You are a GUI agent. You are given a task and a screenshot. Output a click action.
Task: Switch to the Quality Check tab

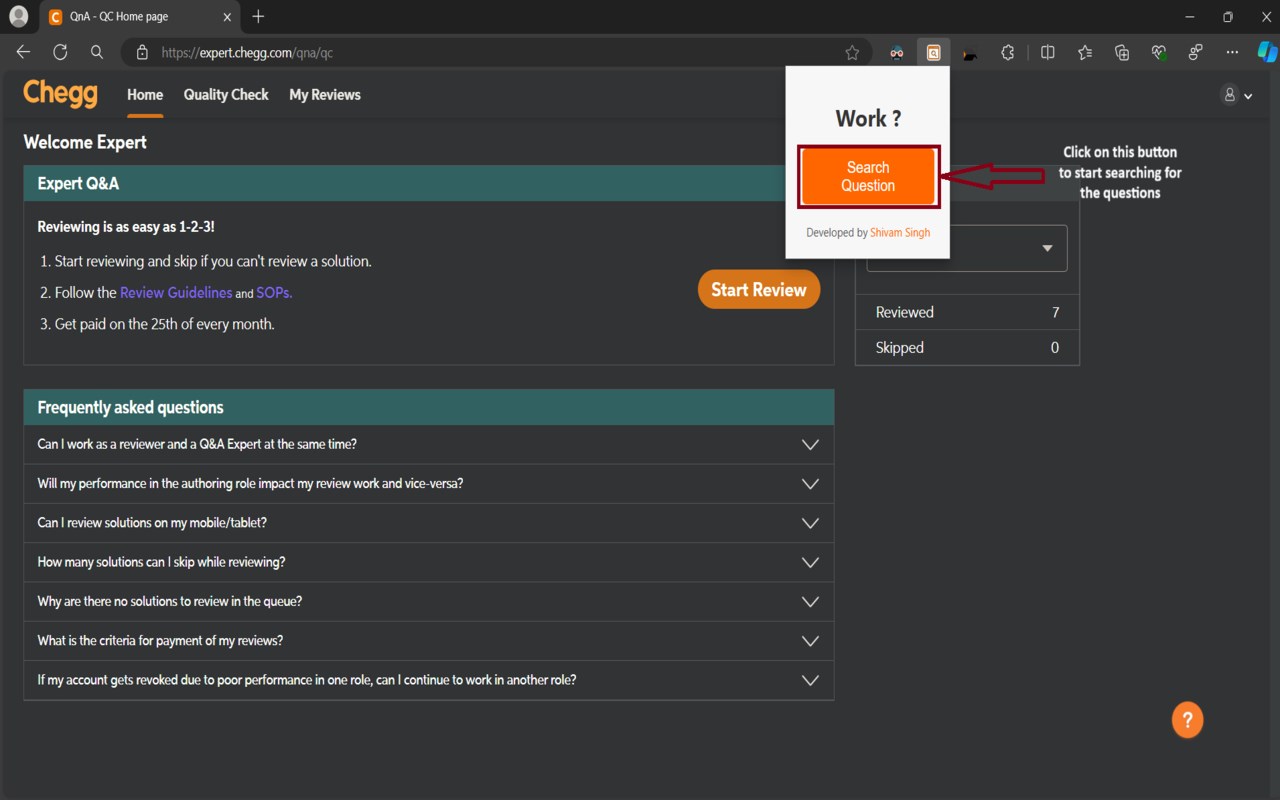point(226,95)
